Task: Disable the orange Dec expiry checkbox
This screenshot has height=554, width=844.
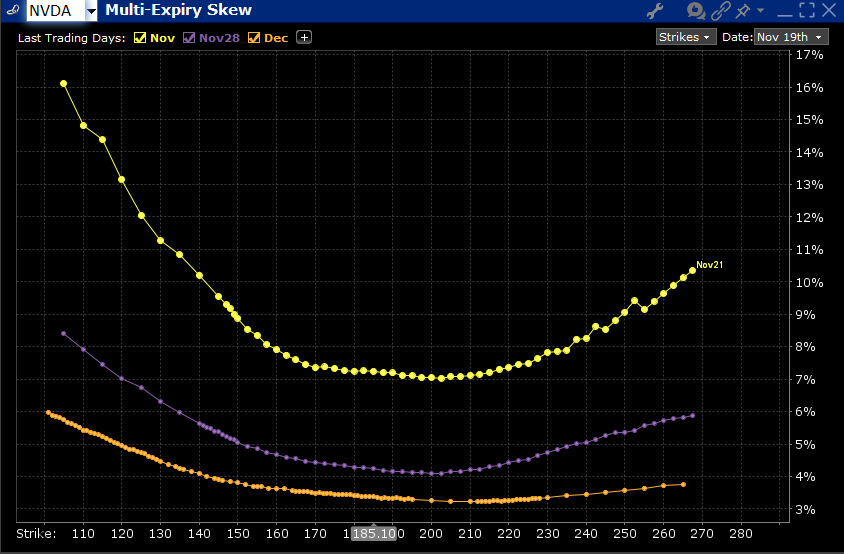Action: [x=253, y=38]
